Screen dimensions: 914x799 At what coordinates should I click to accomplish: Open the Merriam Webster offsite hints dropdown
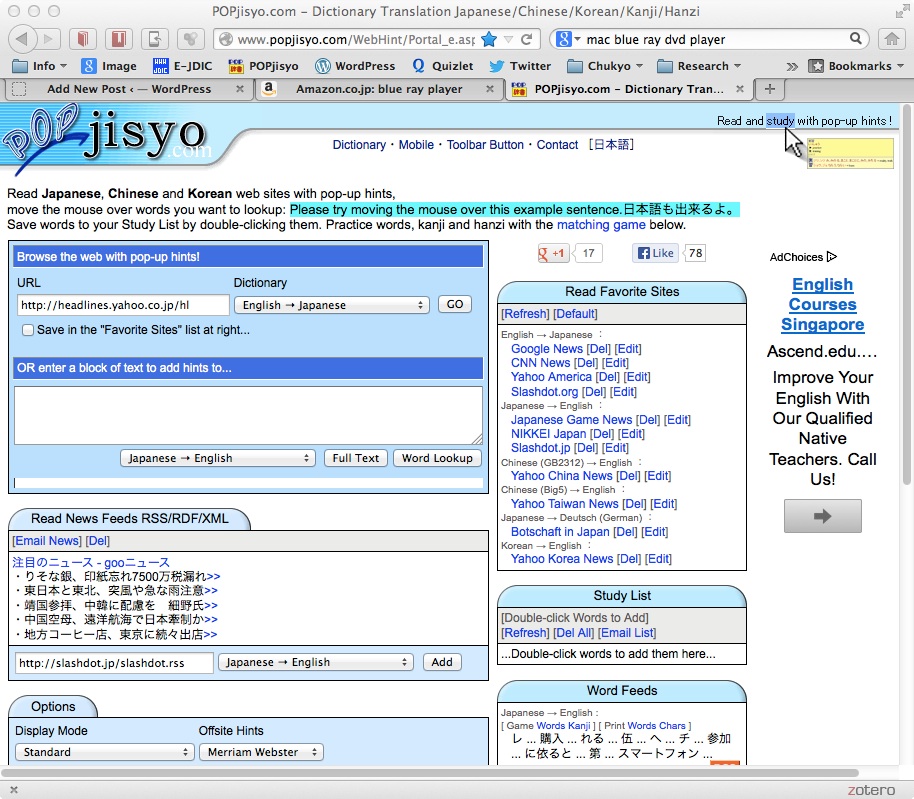pos(261,752)
